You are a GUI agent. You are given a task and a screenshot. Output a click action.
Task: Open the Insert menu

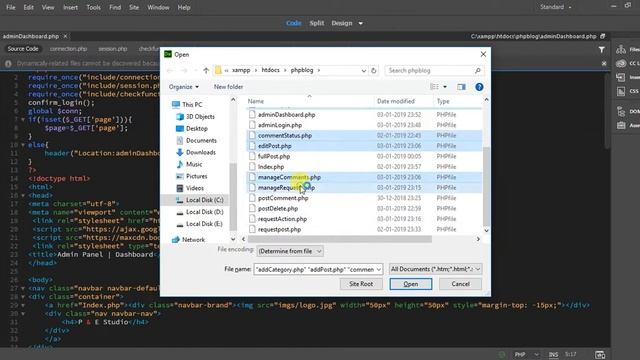(70, 7)
